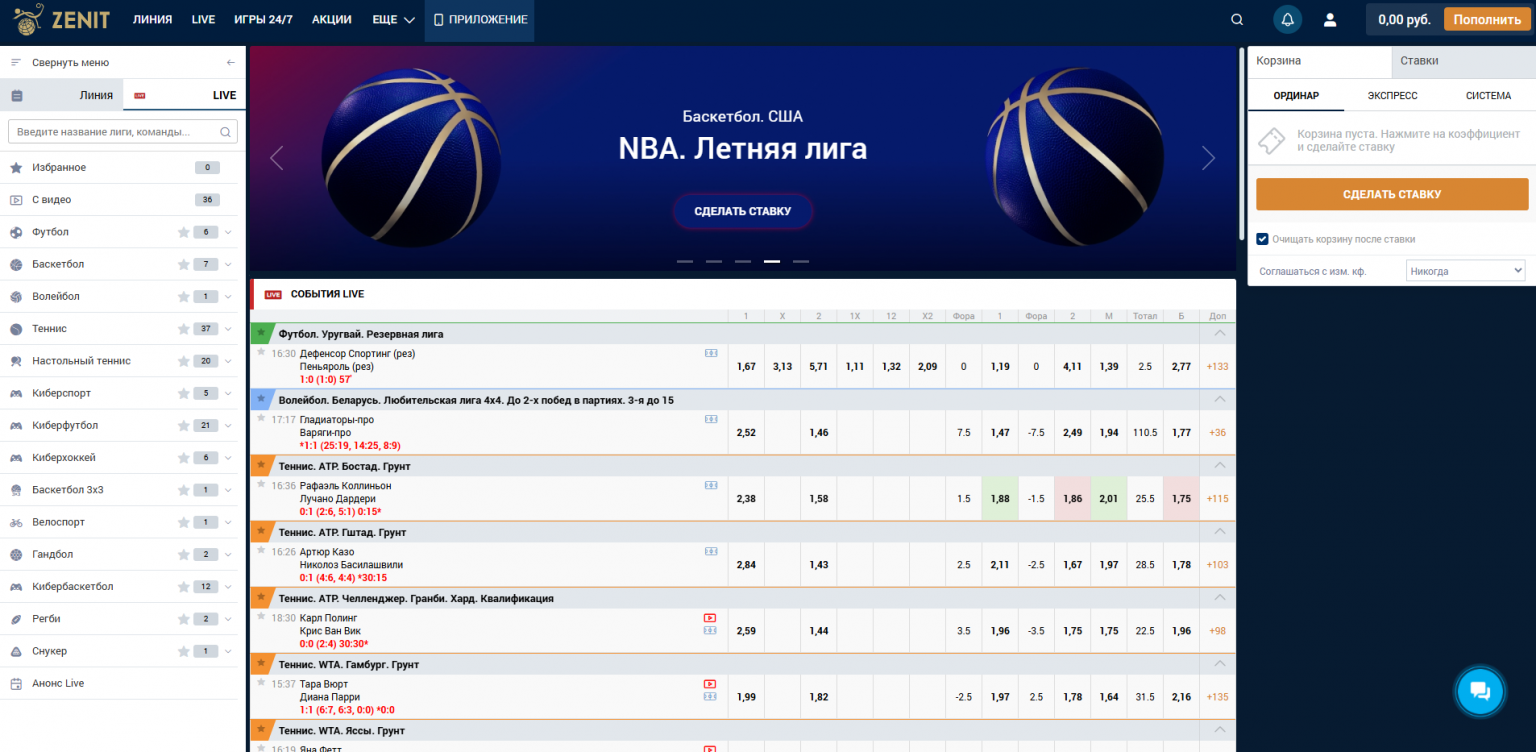This screenshot has height=752, width=1536.
Task: Switch to the ЭКСПРЕСС bet tab
Action: click(x=1392, y=96)
